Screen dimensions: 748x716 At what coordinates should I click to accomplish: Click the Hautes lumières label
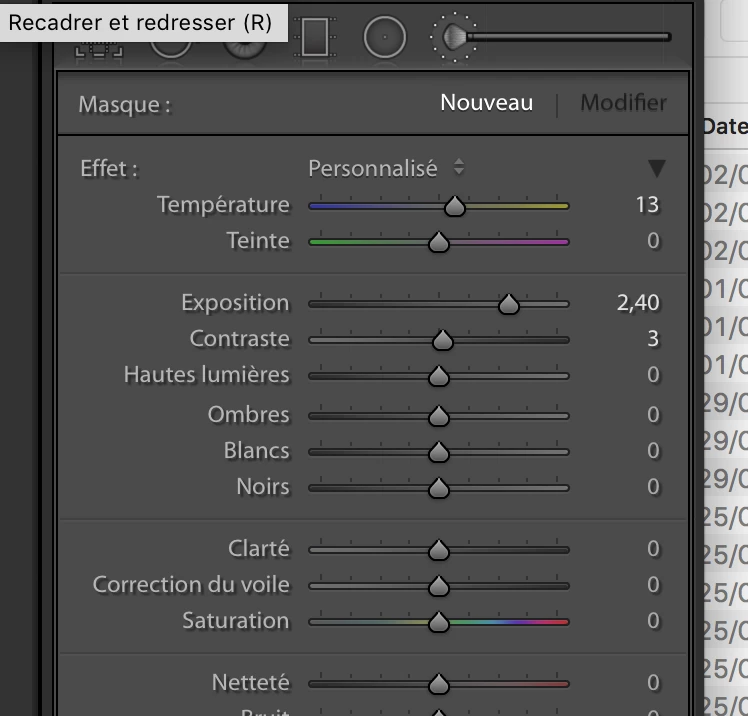tap(207, 375)
